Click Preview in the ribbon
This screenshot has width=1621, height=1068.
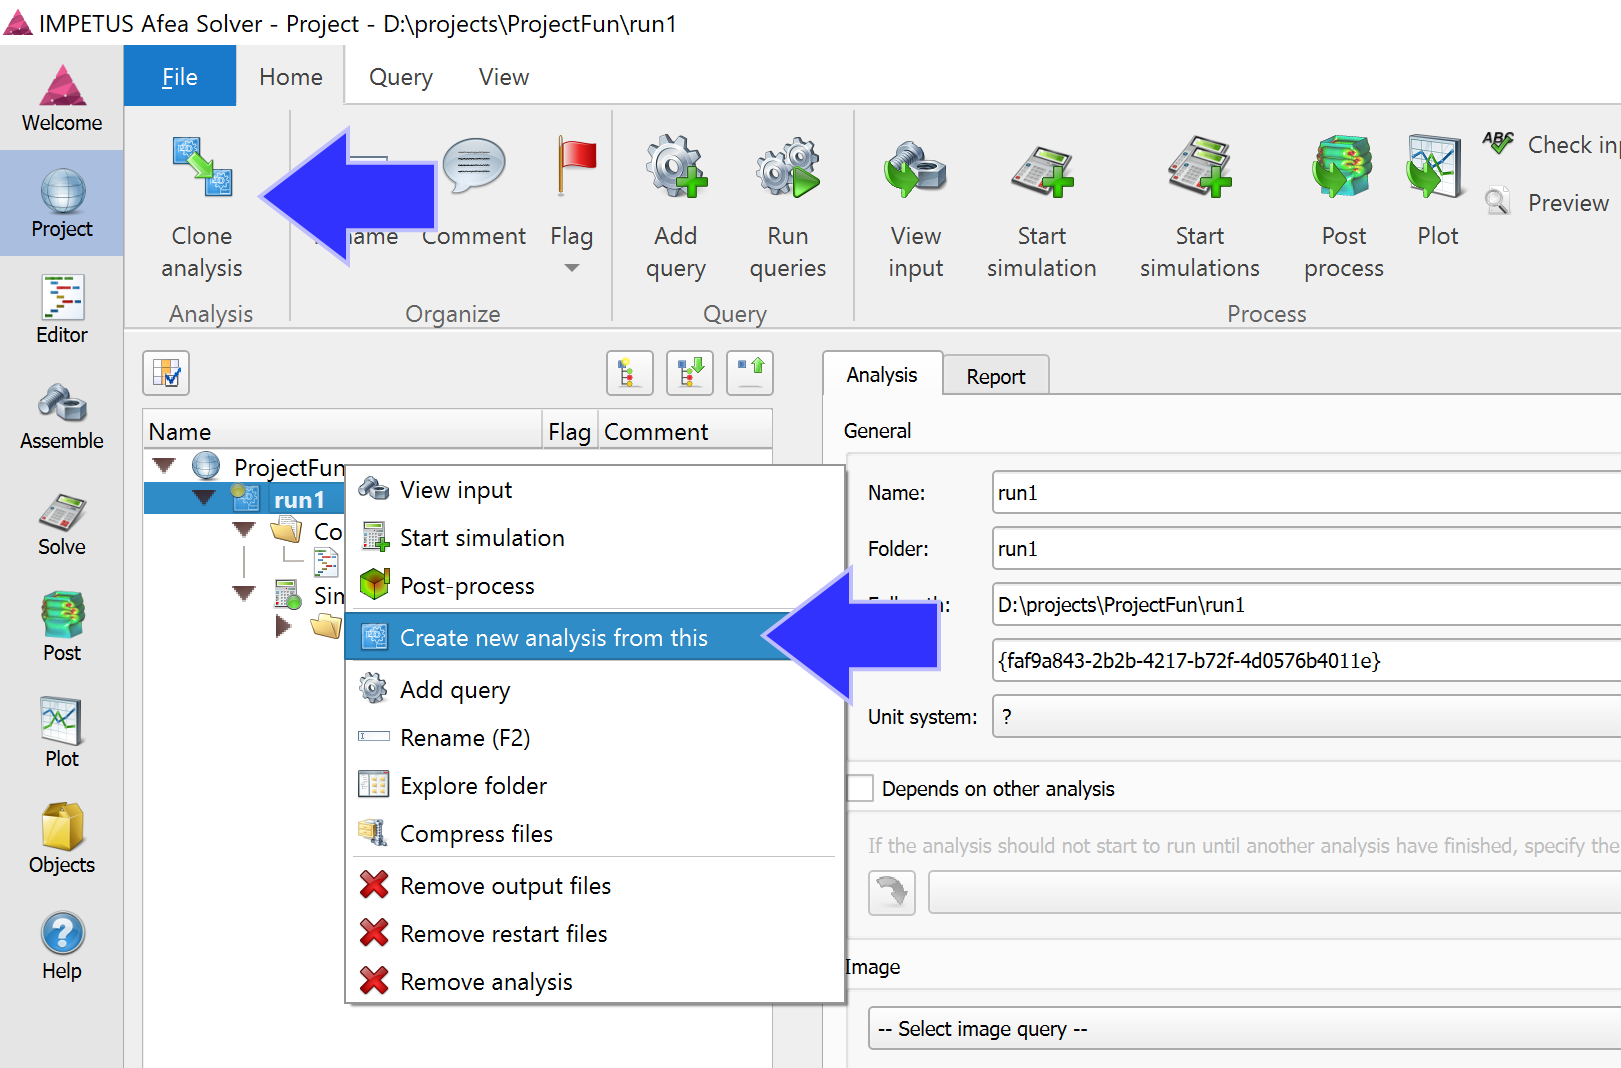(1548, 203)
